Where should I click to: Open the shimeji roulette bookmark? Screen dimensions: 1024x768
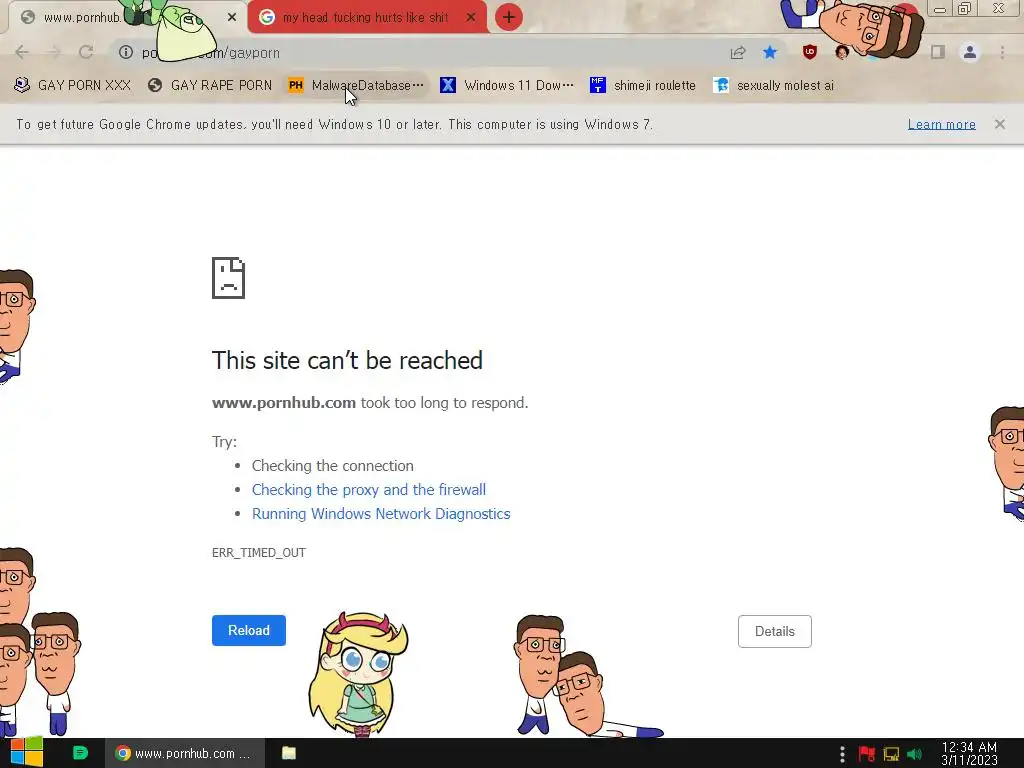[643, 85]
